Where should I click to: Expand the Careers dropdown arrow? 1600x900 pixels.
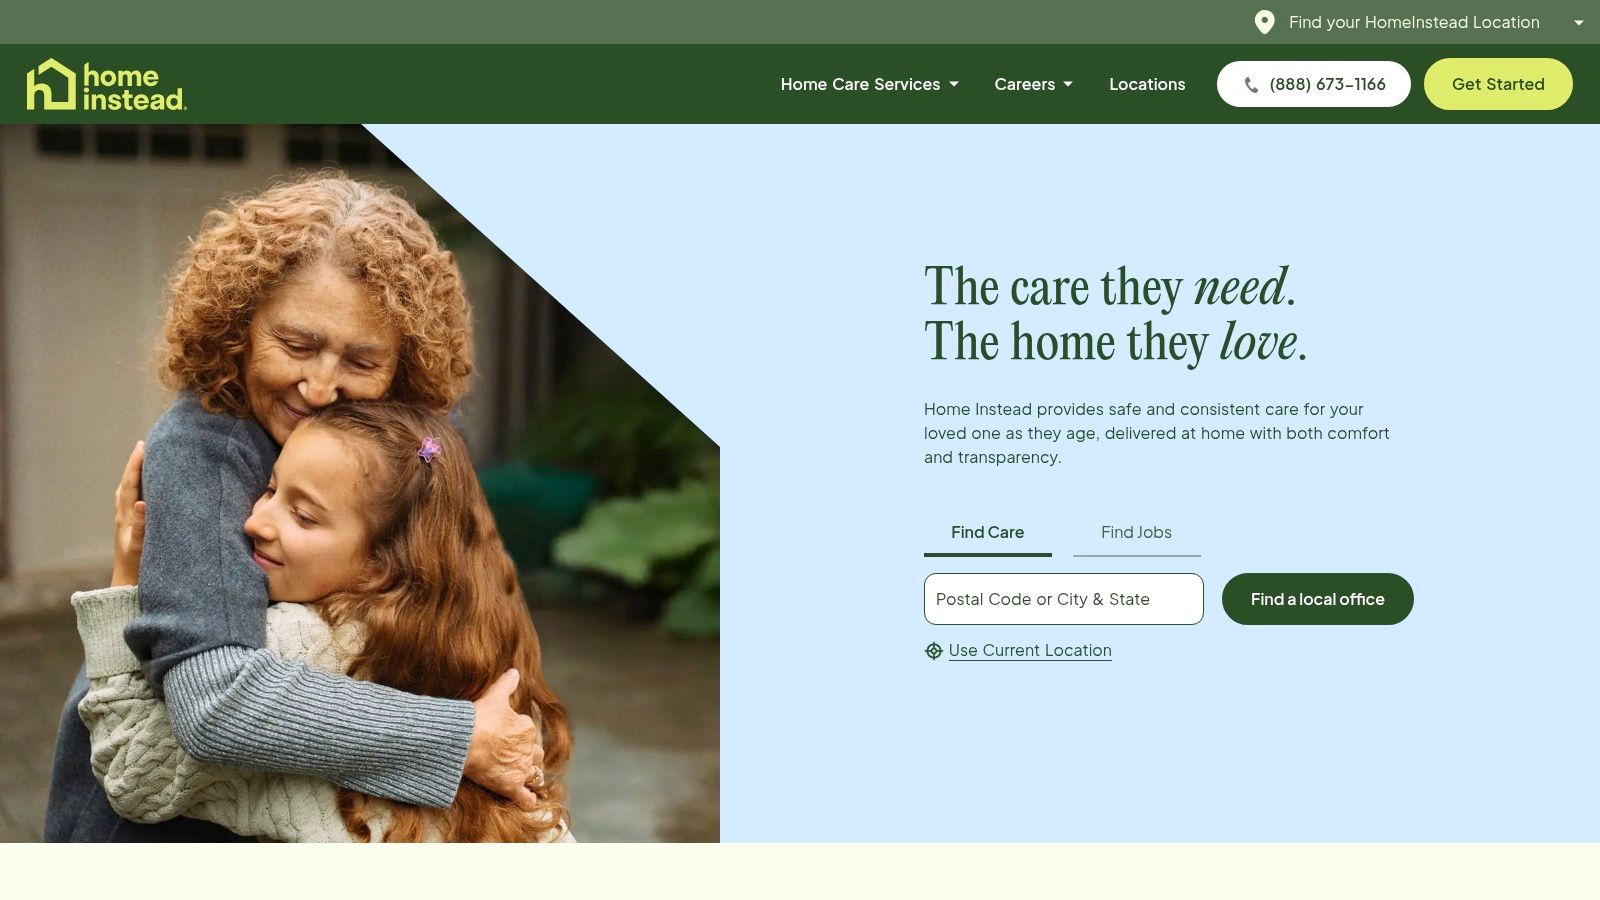coord(1068,84)
